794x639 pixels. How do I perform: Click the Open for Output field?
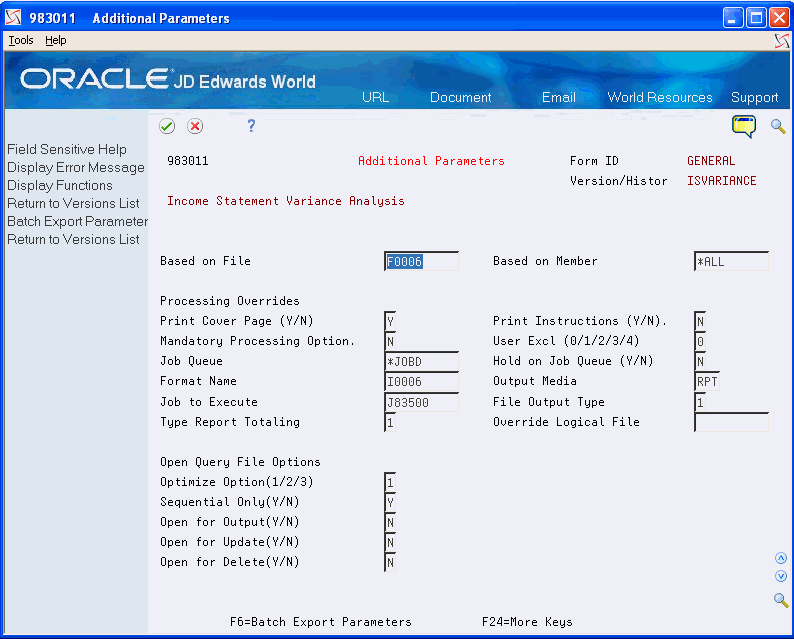390,522
